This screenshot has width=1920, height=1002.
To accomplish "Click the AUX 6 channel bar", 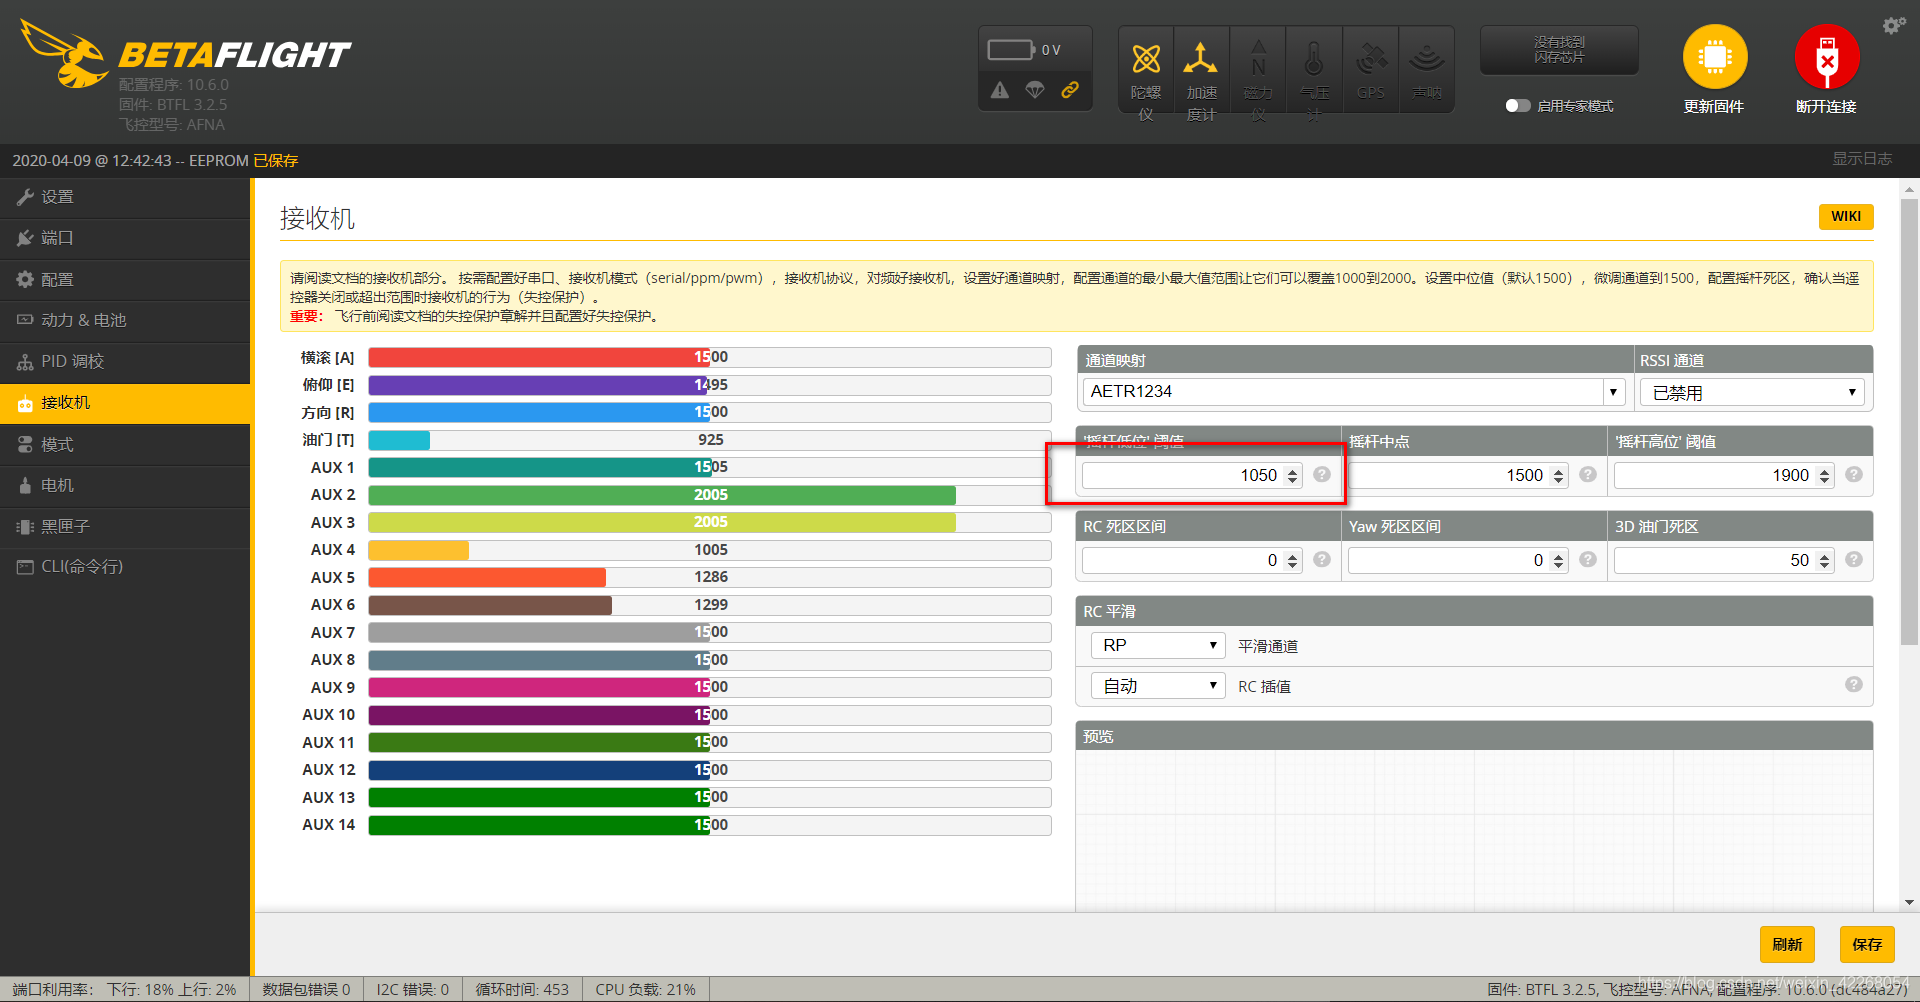I will 710,605.
